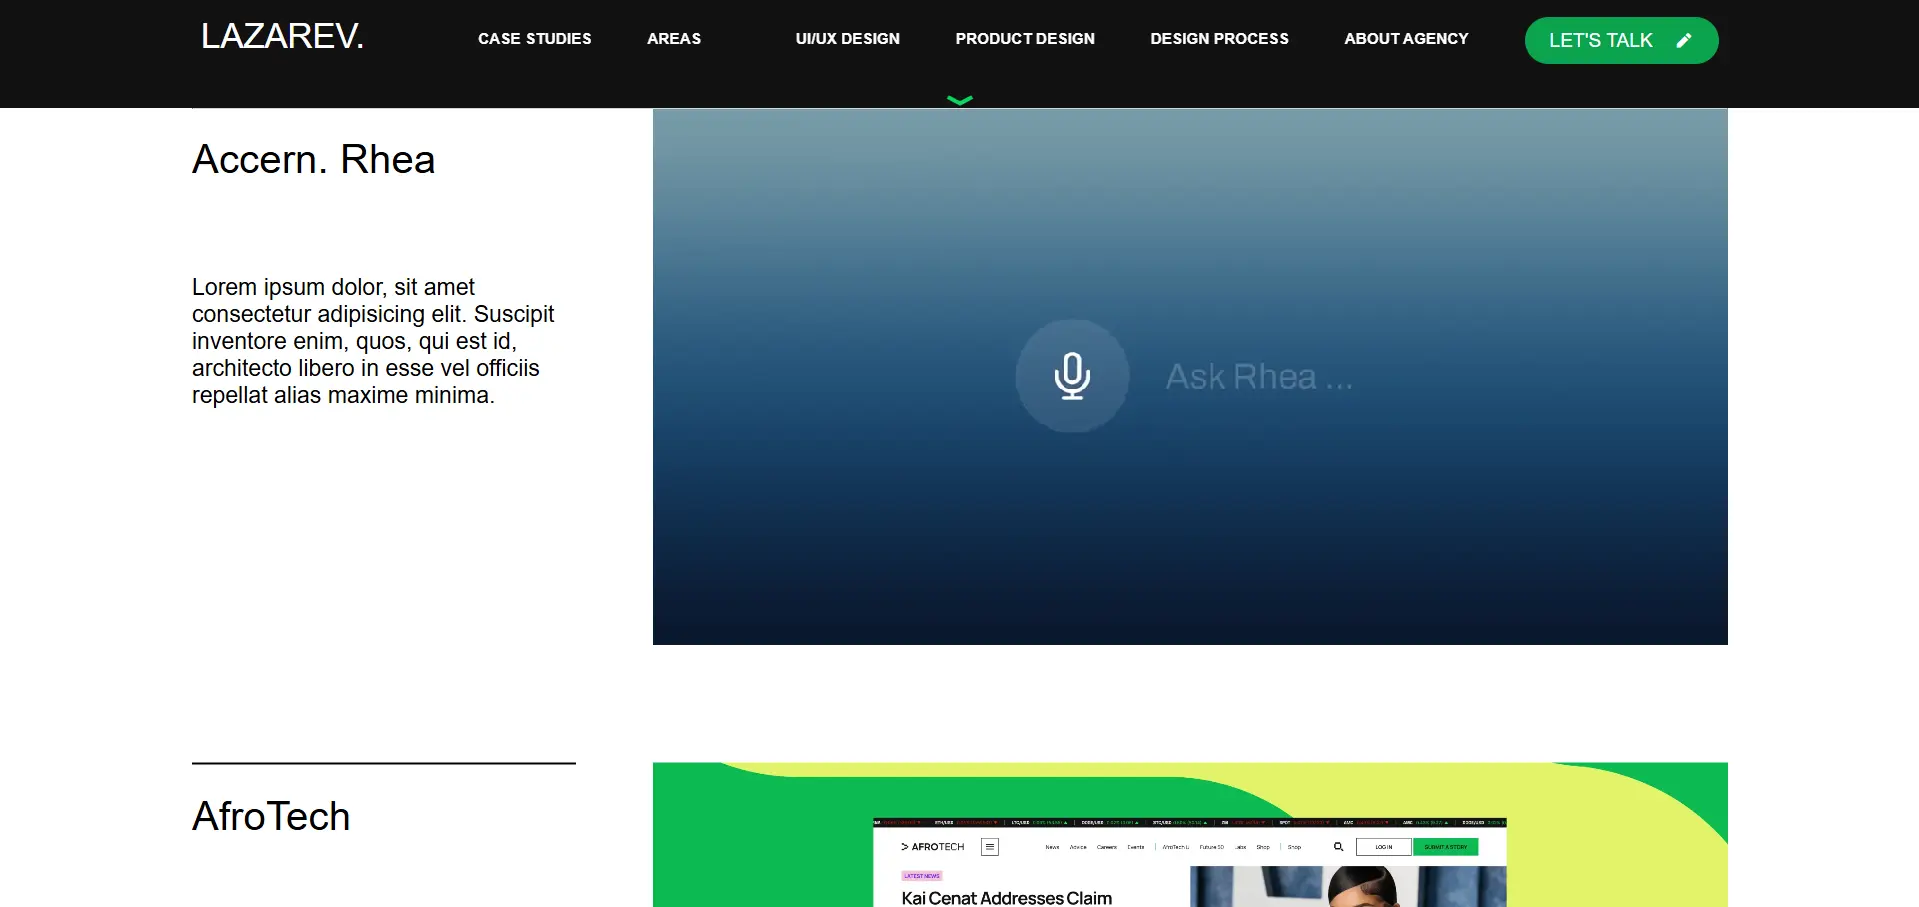Expand the PRODUCT DESIGN menu item
The image size is (1919, 907).
(1024, 39)
